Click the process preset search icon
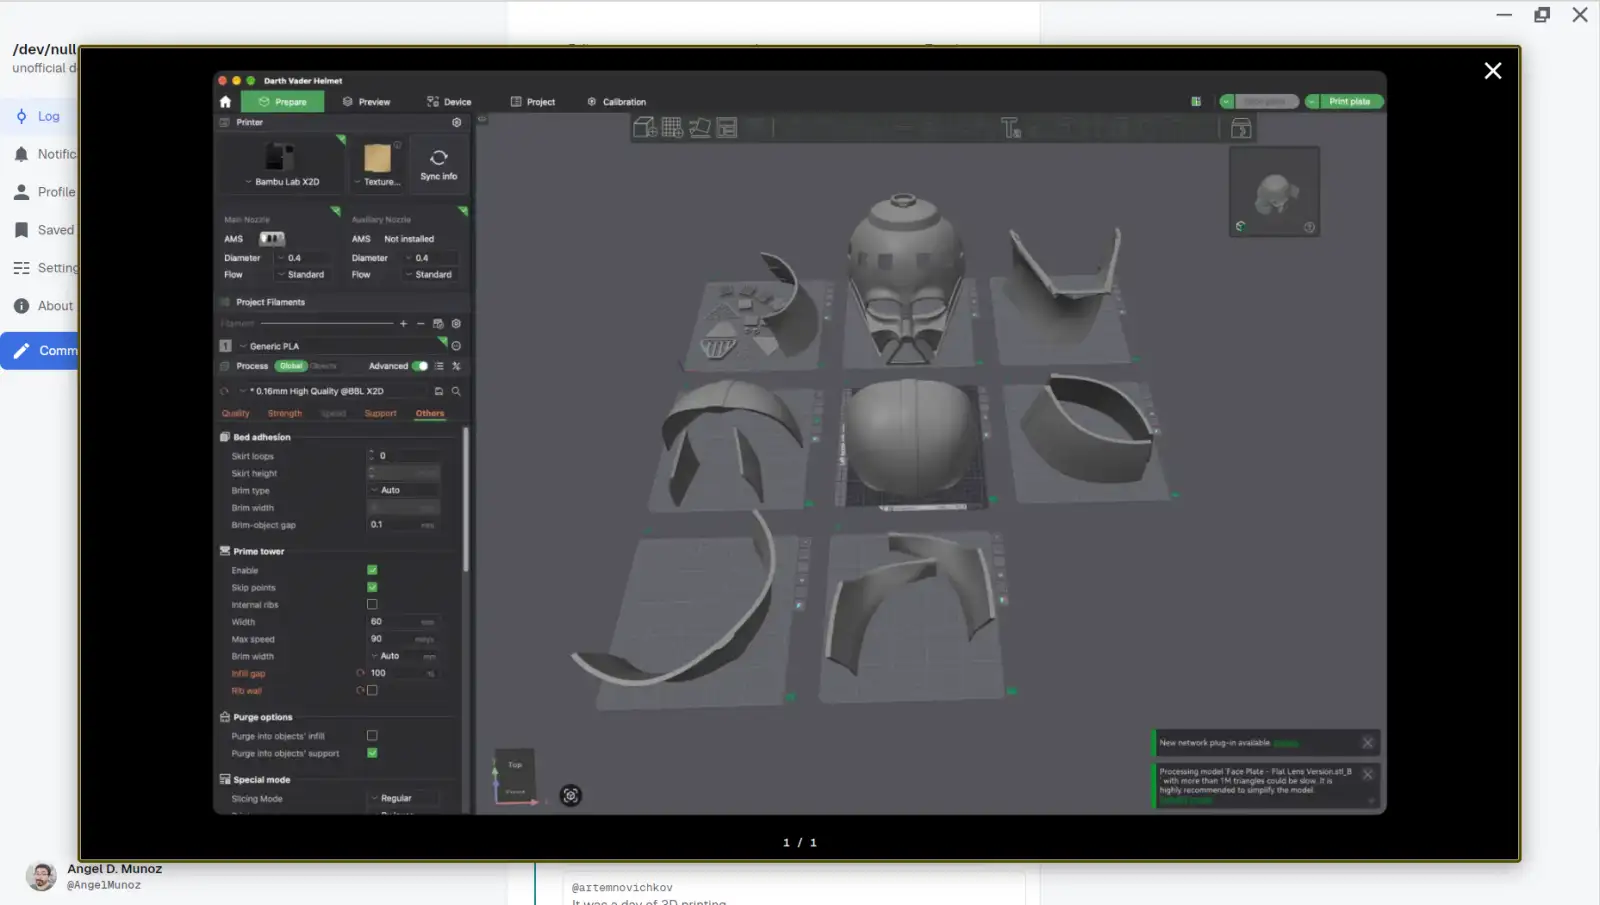 coord(456,391)
